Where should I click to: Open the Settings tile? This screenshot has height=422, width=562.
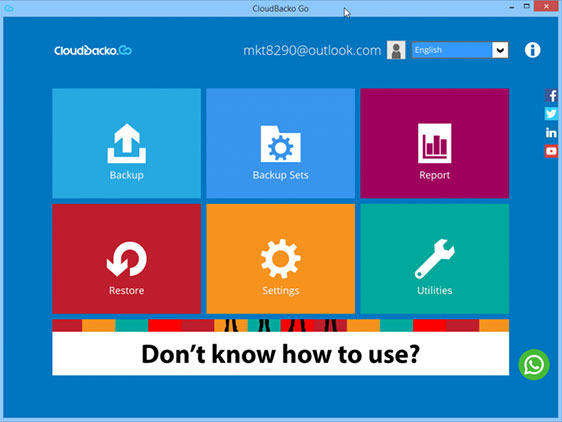pos(281,259)
